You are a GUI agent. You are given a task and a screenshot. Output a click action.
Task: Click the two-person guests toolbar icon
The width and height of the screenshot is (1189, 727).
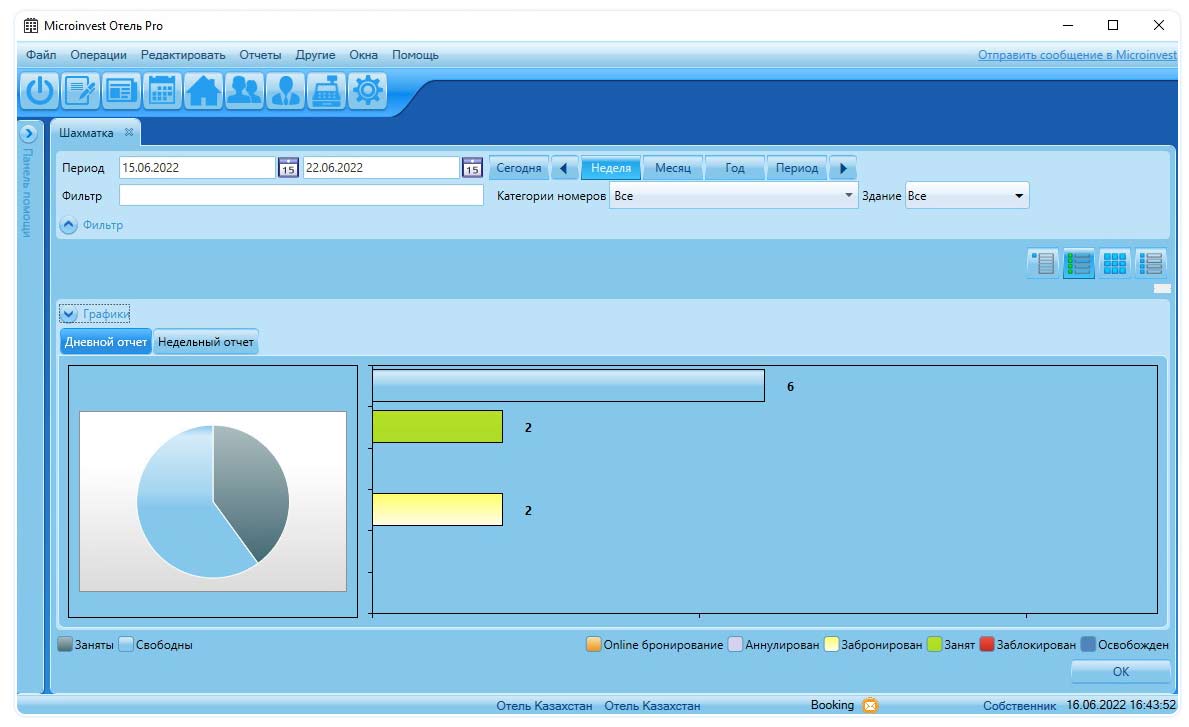click(x=244, y=91)
